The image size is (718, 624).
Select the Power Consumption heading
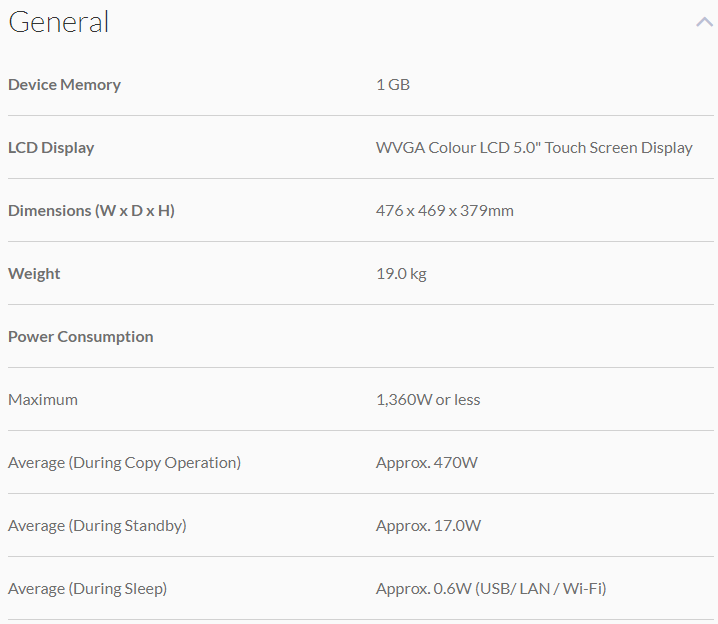pyautogui.click(x=81, y=337)
